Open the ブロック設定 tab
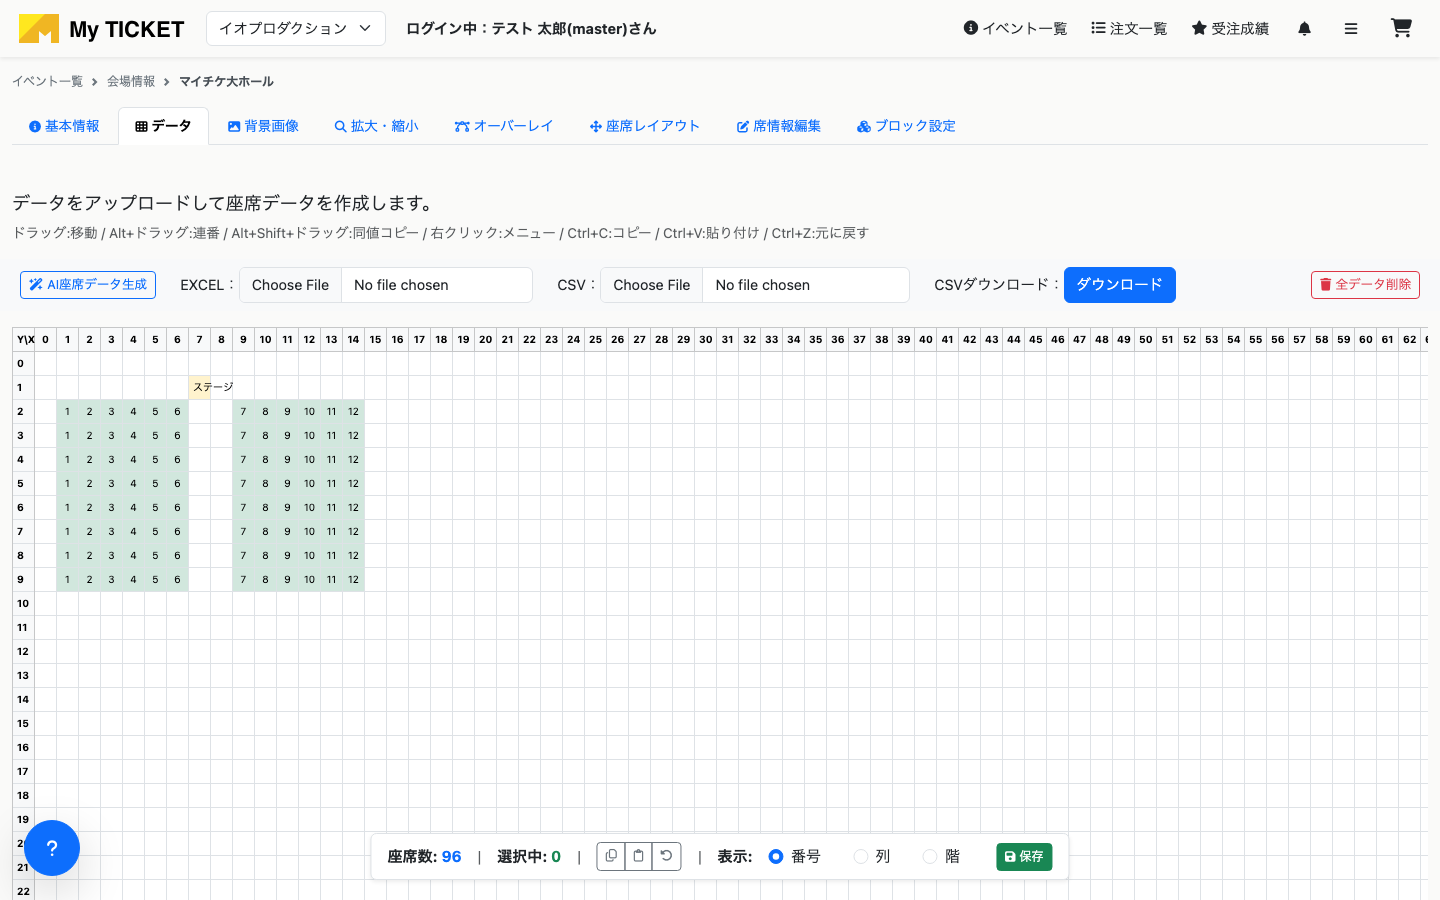The width and height of the screenshot is (1440, 900). coord(906,126)
